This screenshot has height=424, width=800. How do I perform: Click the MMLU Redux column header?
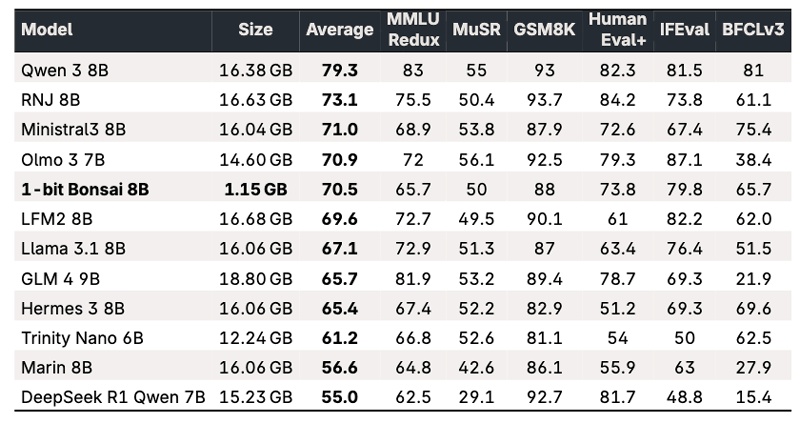[x=411, y=30]
